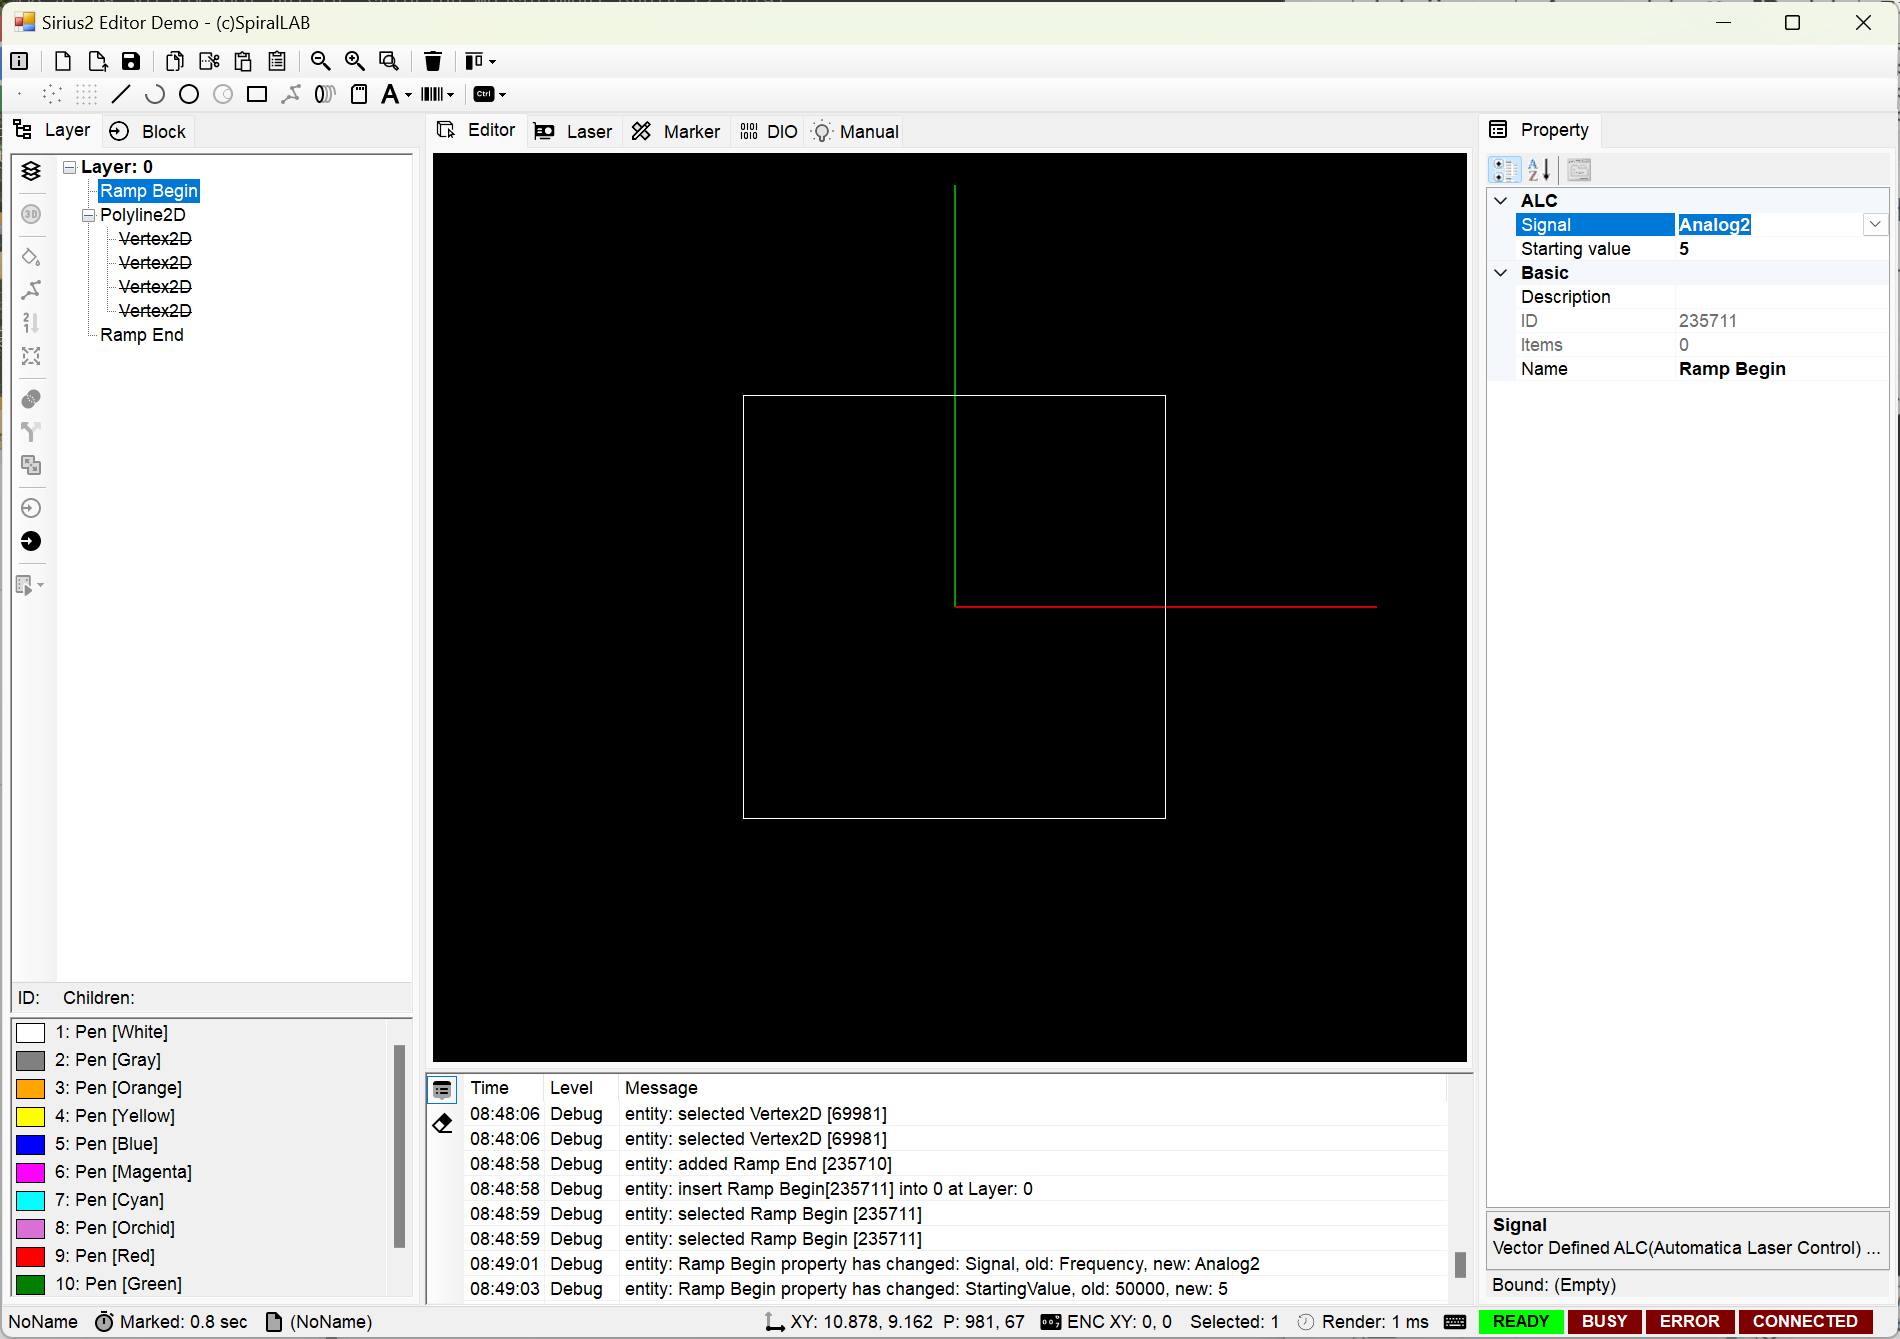Click the keyboard icon in the status bar

click(x=1456, y=1322)
